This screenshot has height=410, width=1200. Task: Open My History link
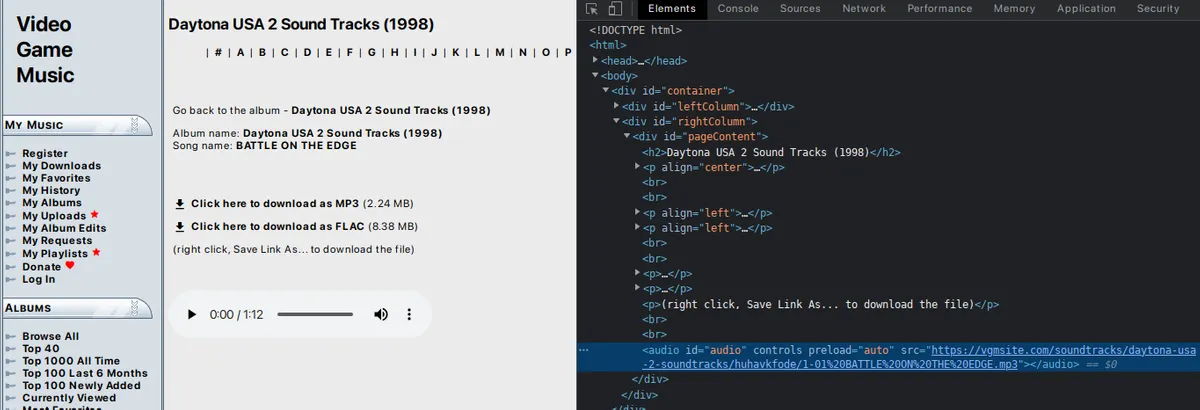pyautogui.click(x=51, y=190)
